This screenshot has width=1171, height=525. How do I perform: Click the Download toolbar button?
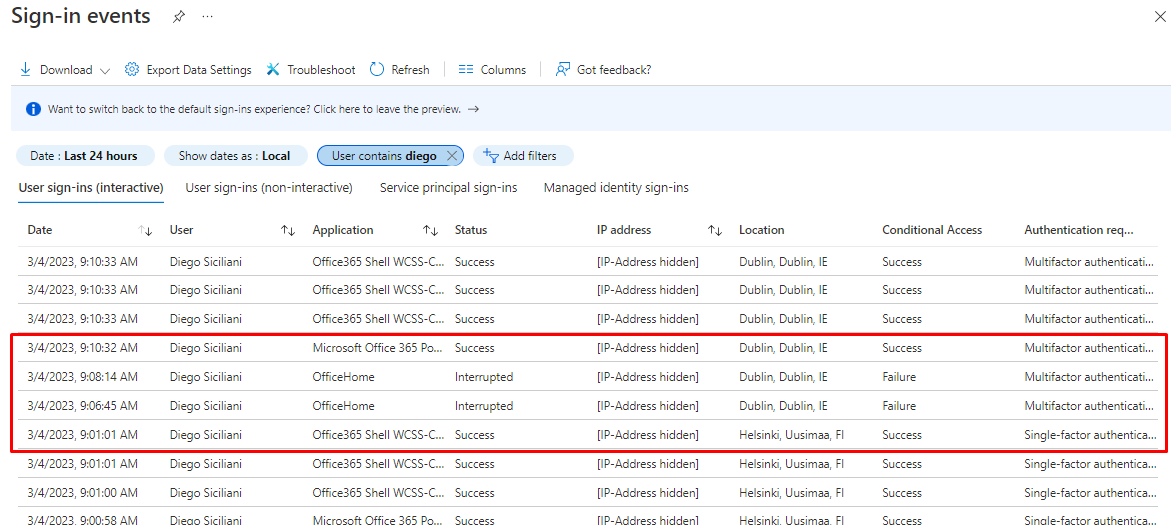[x=57, y=70]
